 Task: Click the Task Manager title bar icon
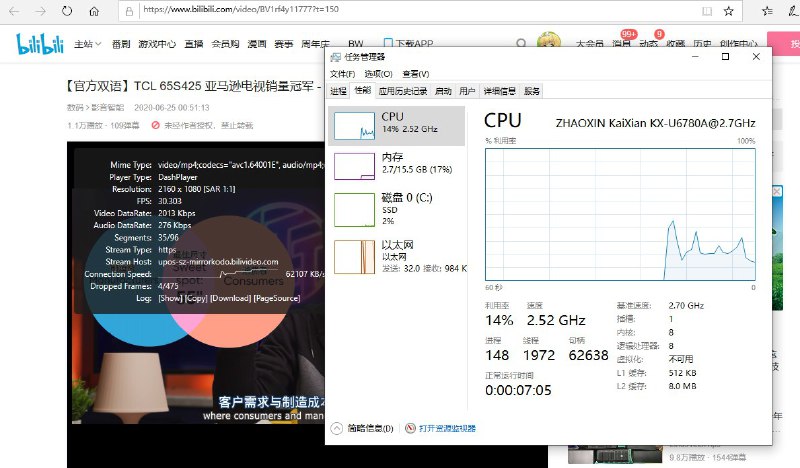pos(336,57)
